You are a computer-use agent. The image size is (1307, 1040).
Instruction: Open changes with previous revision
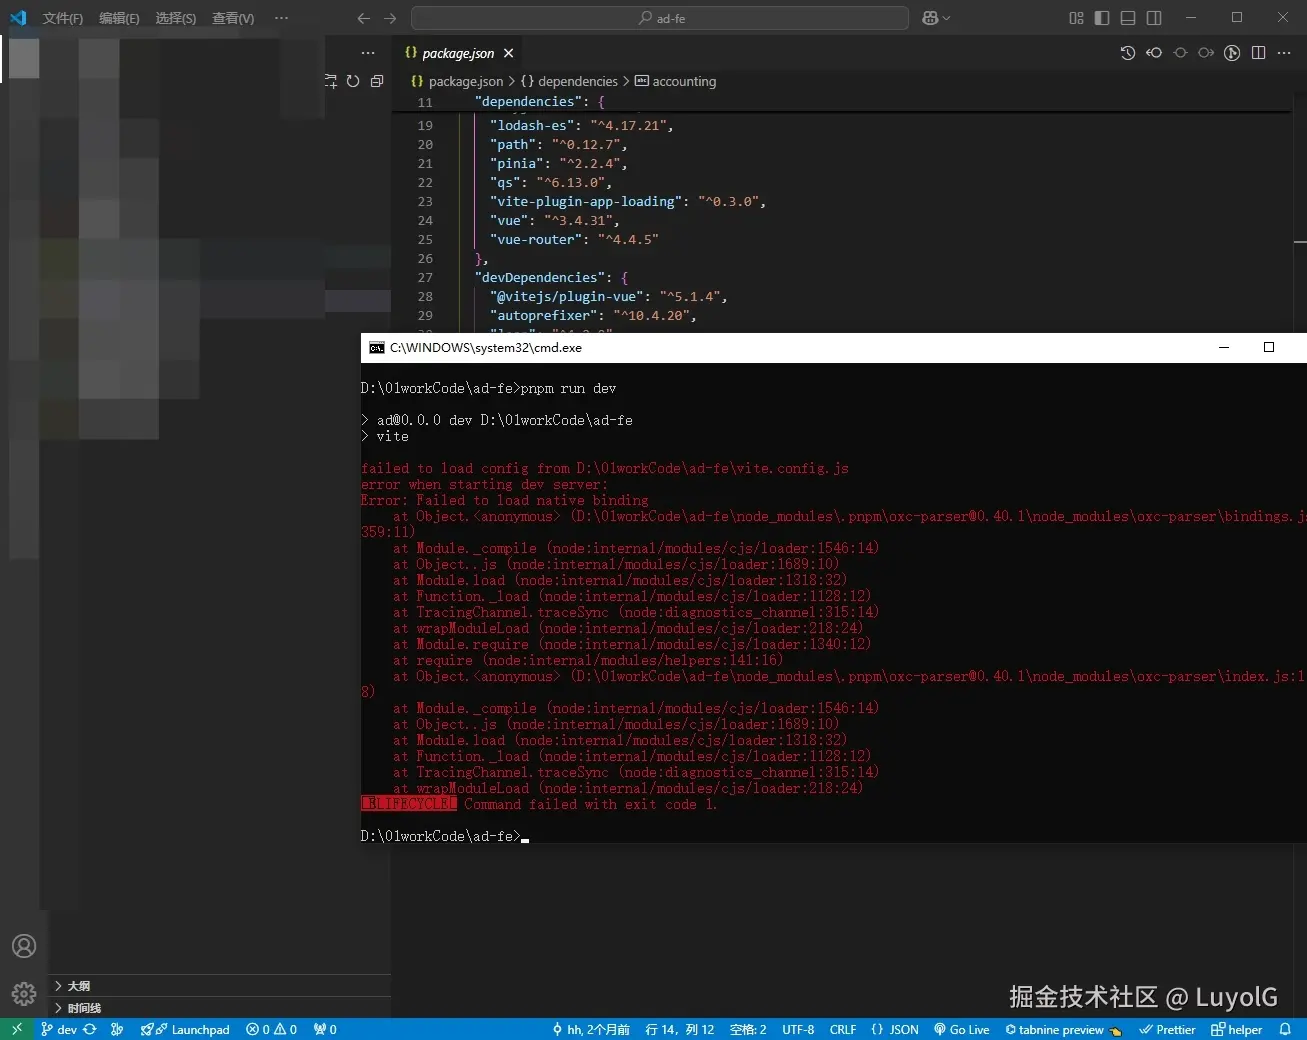tap(1154, 53)
